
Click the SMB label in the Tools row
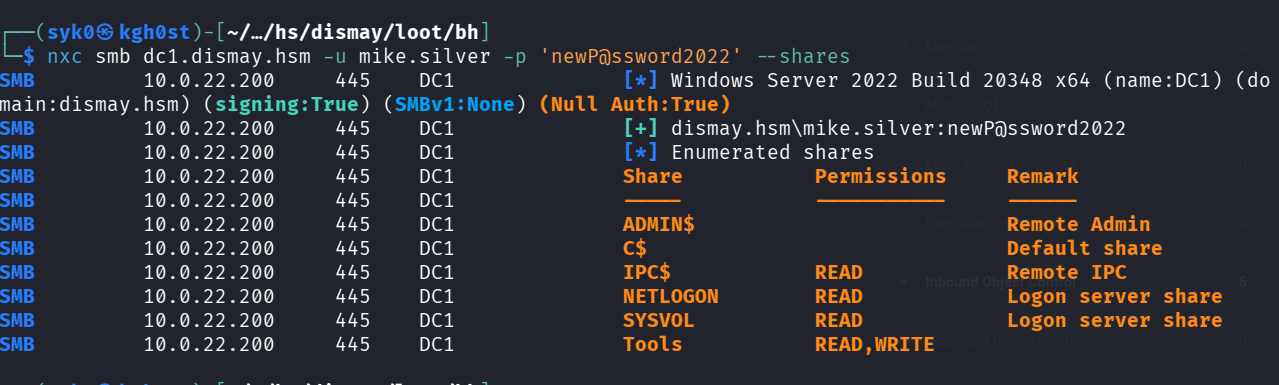18,345
